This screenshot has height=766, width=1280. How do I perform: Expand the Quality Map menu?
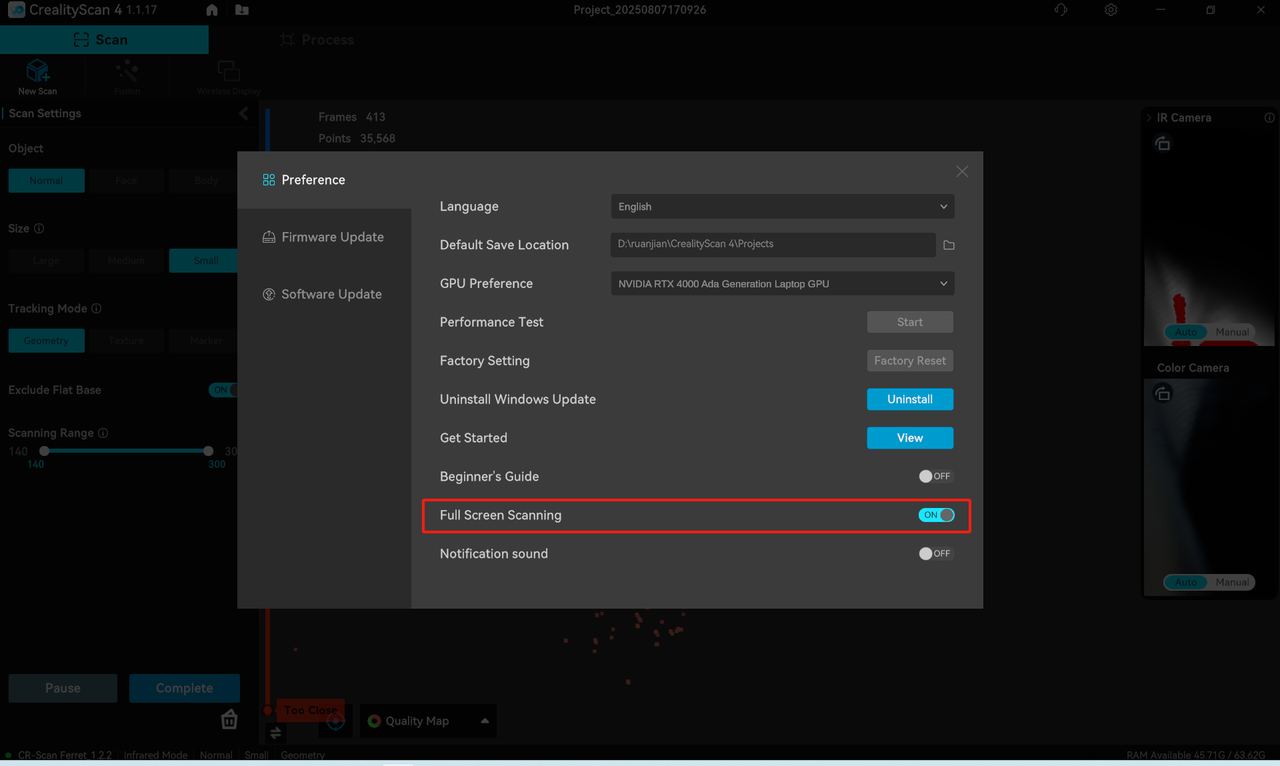point(485,721)
